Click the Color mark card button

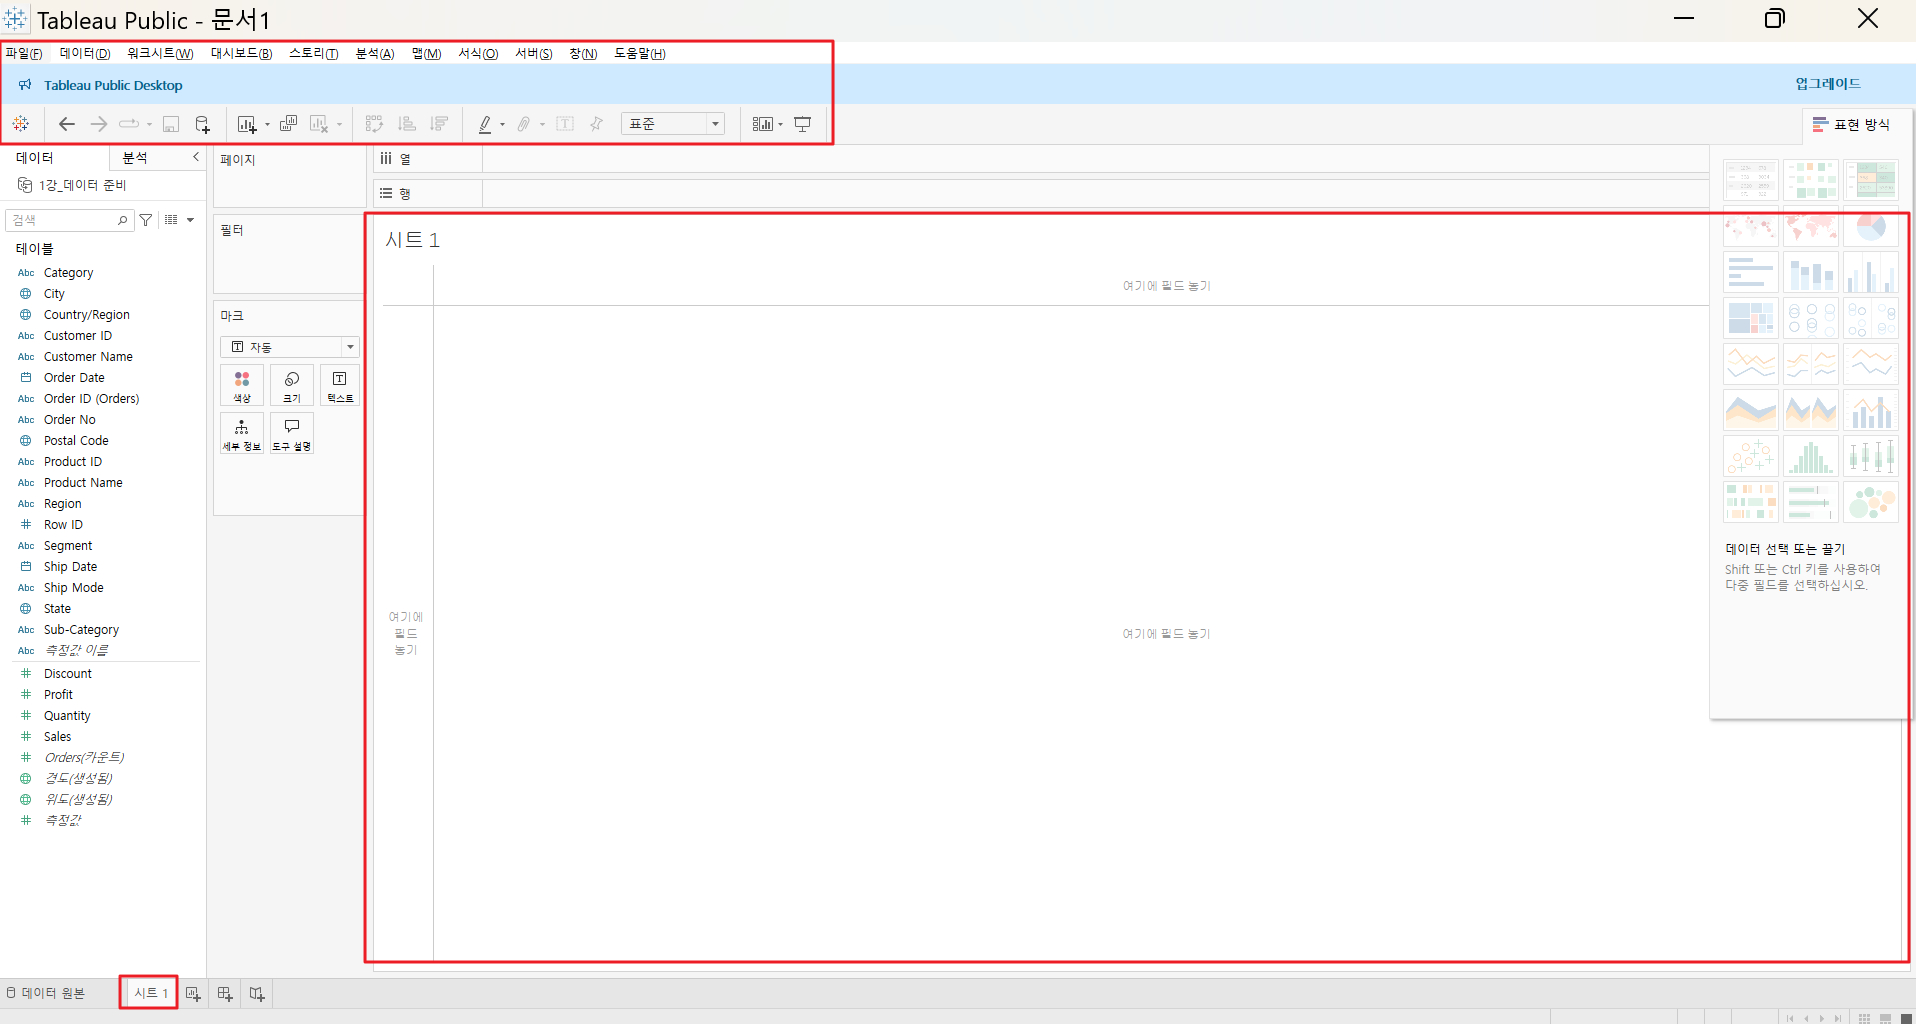242,386
